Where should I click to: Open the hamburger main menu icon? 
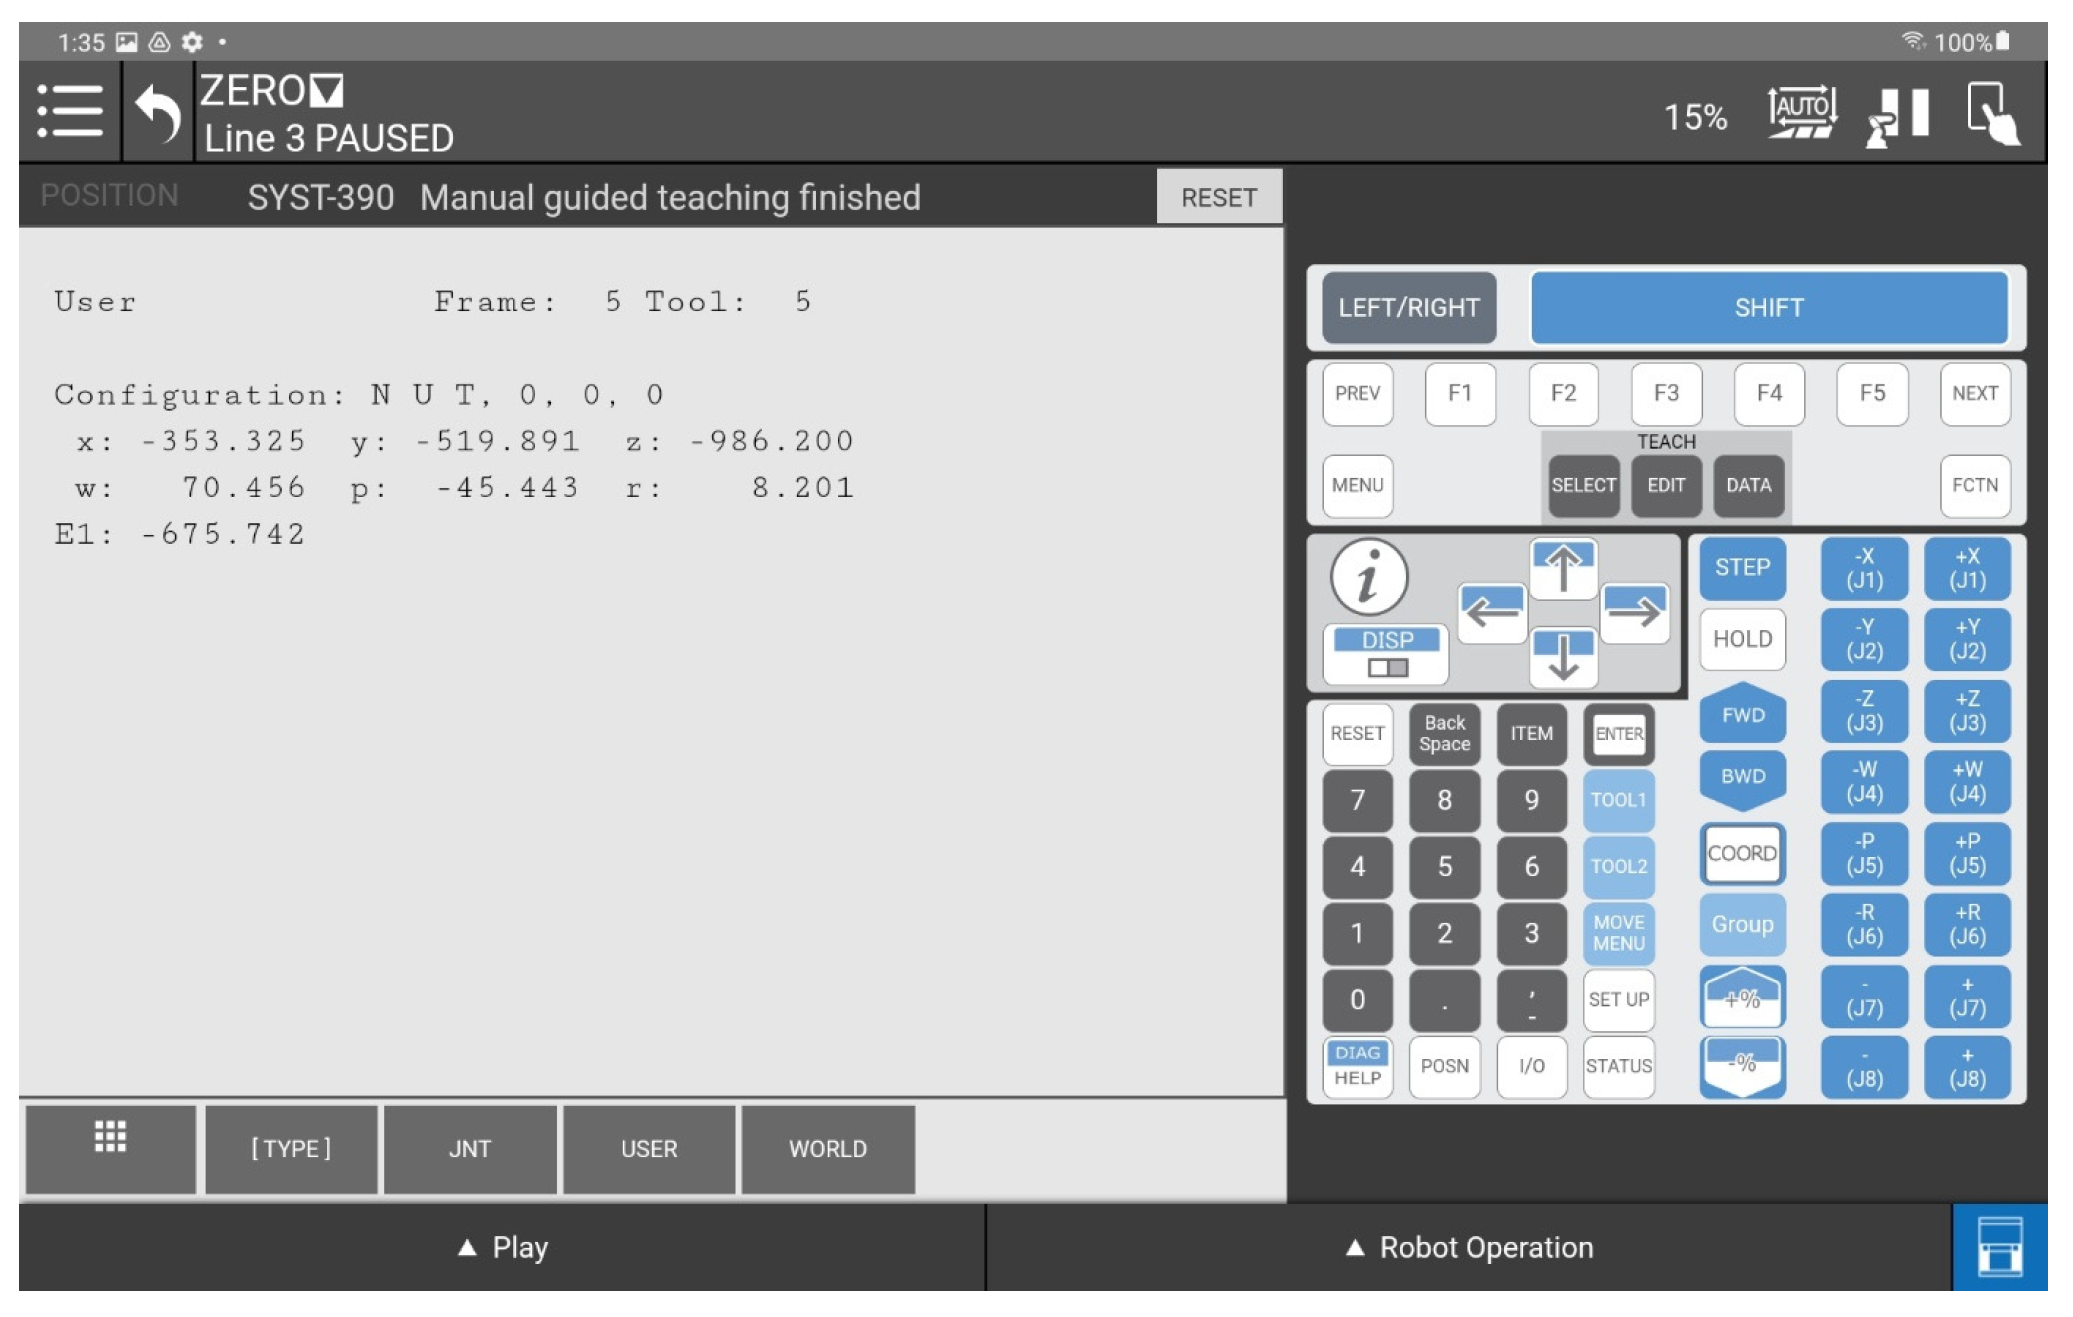(x=69, y=111)
